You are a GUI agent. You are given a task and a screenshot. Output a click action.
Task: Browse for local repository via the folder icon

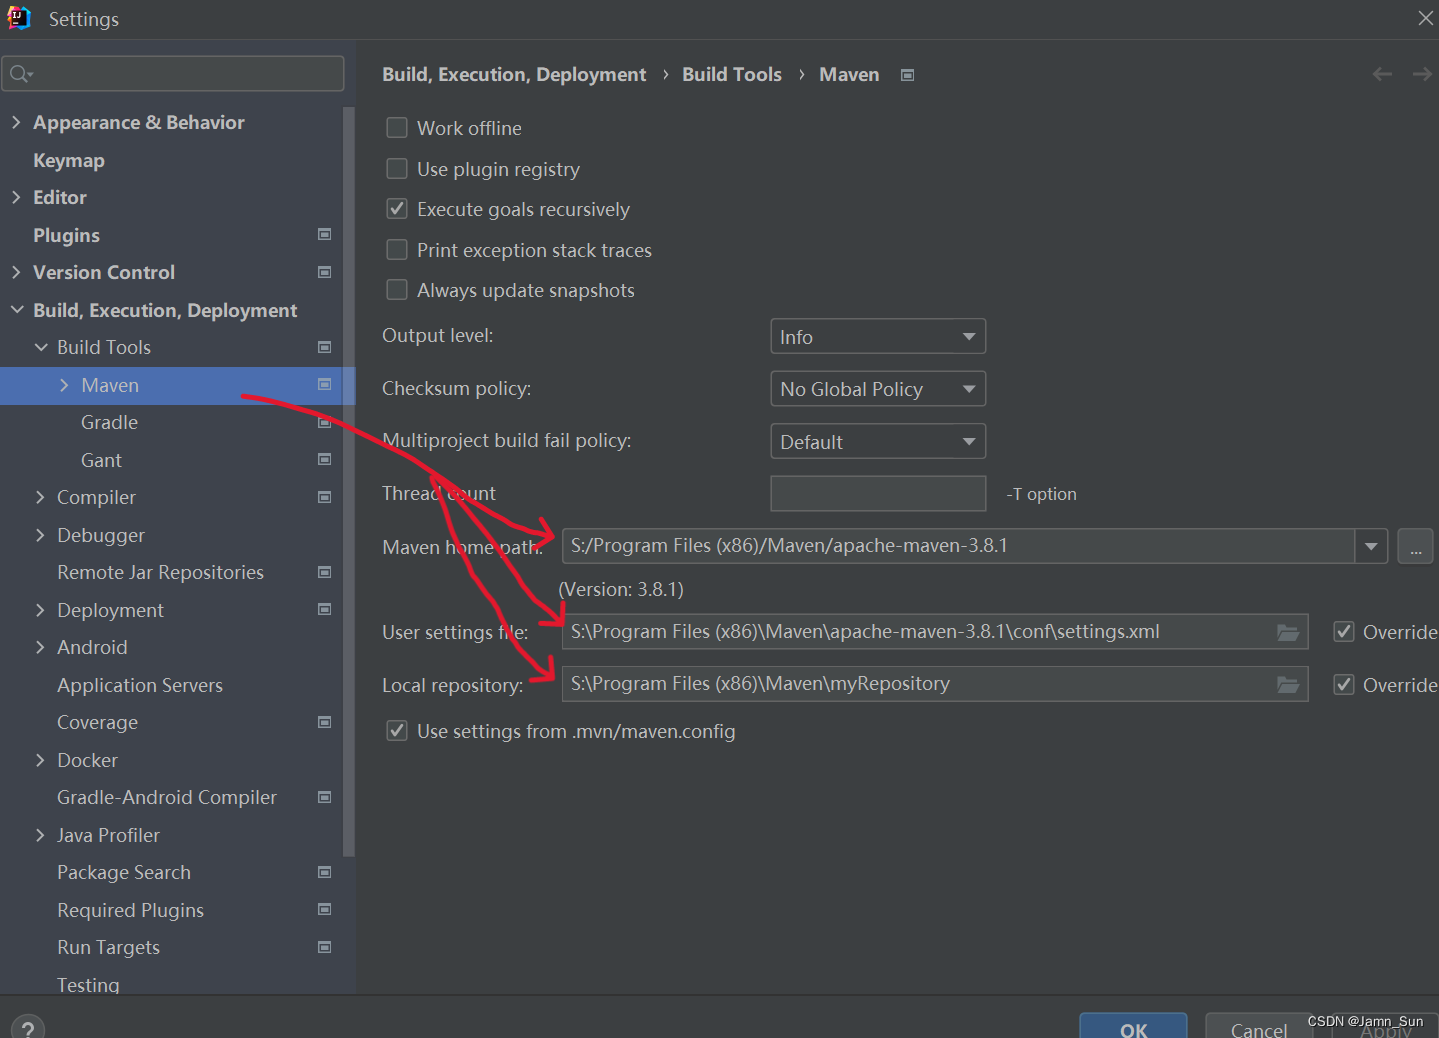1288,684
